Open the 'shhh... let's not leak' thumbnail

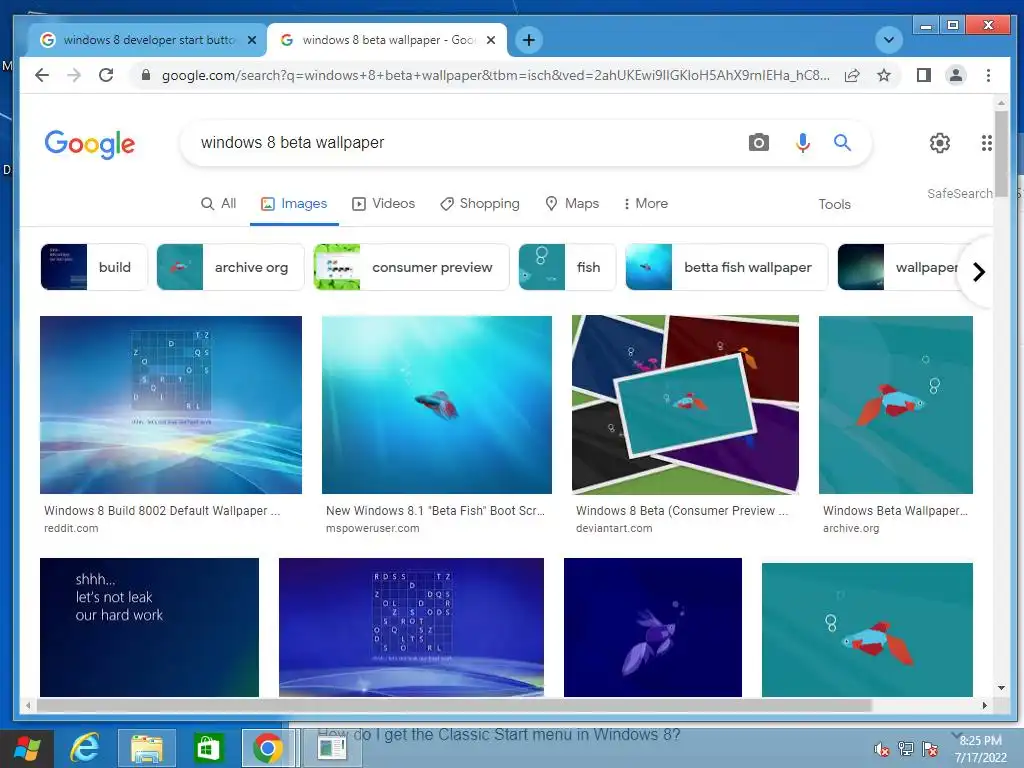149,627
